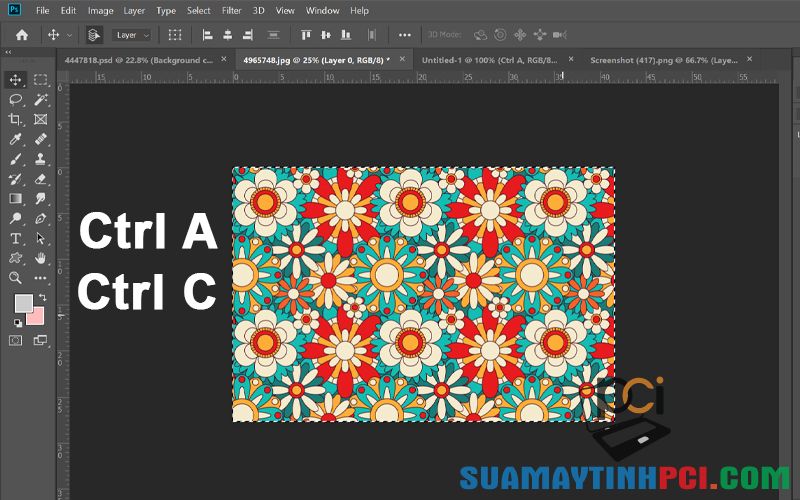Select the Healing Brush tool
Screen dimensions: 800x500
(40, 139)
